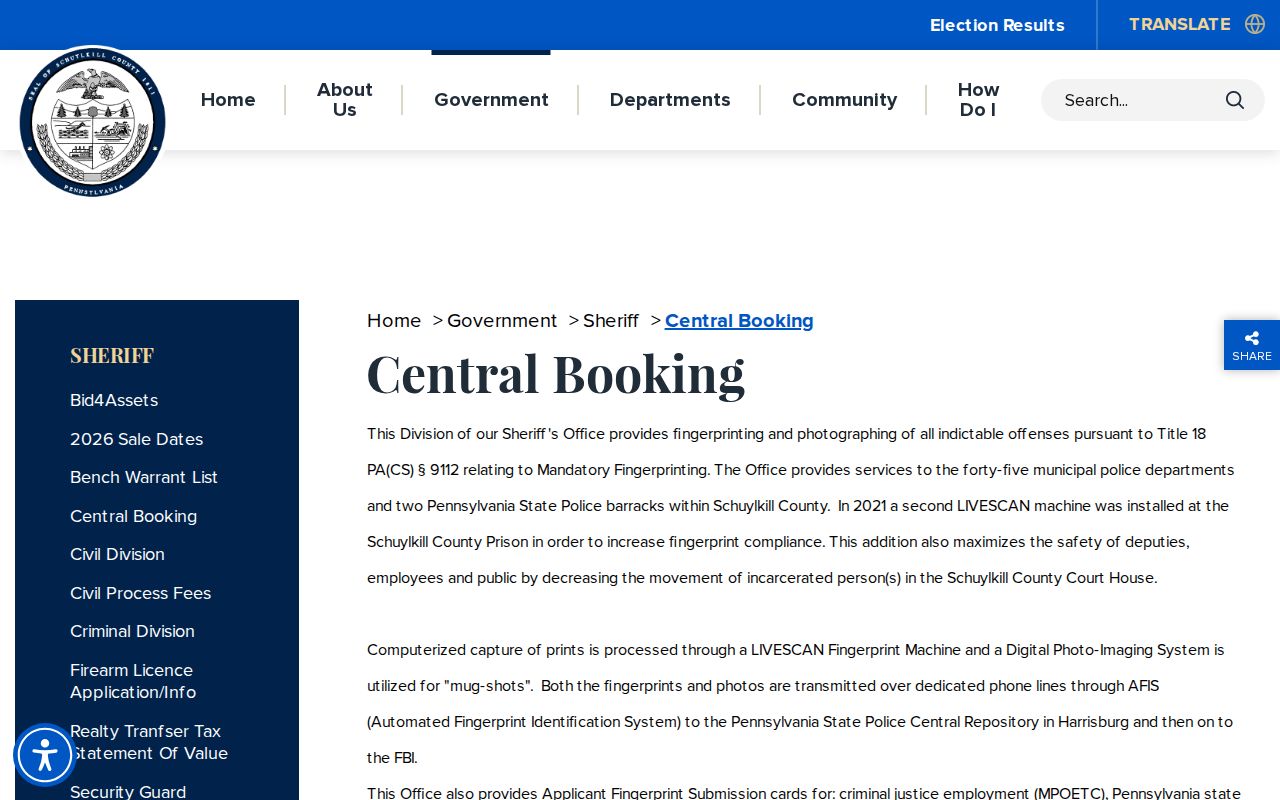Screen dimensions: 1280x800
Task: Open 2026 Sale Dates in the sidebar
Action: point(136,439)
